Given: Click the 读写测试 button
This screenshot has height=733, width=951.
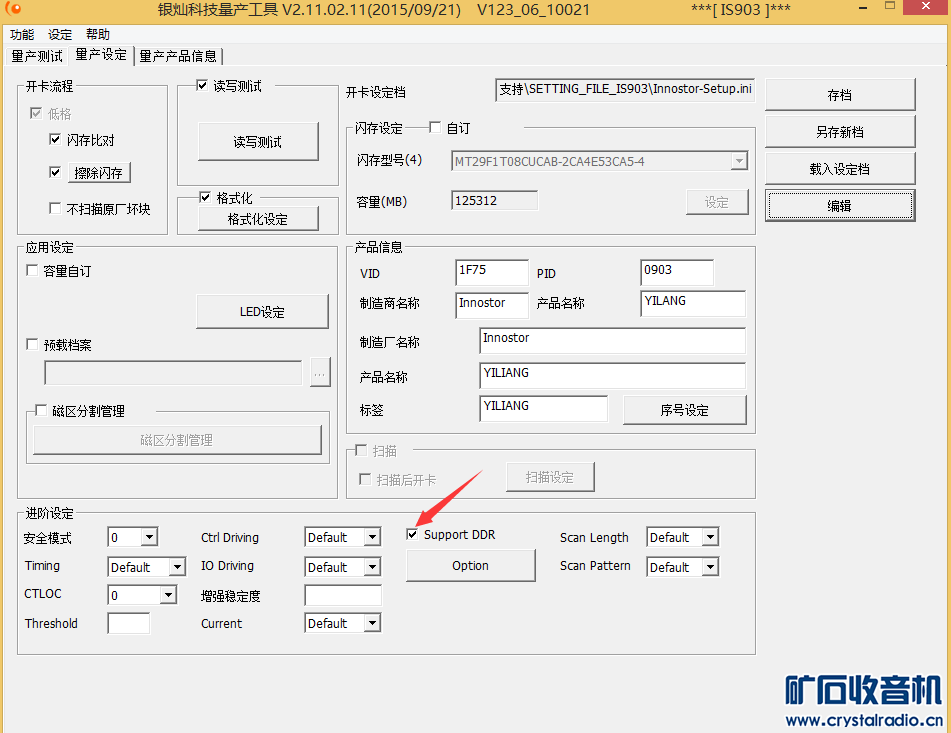Looking at the screenshot, I should tap(258, 142).
